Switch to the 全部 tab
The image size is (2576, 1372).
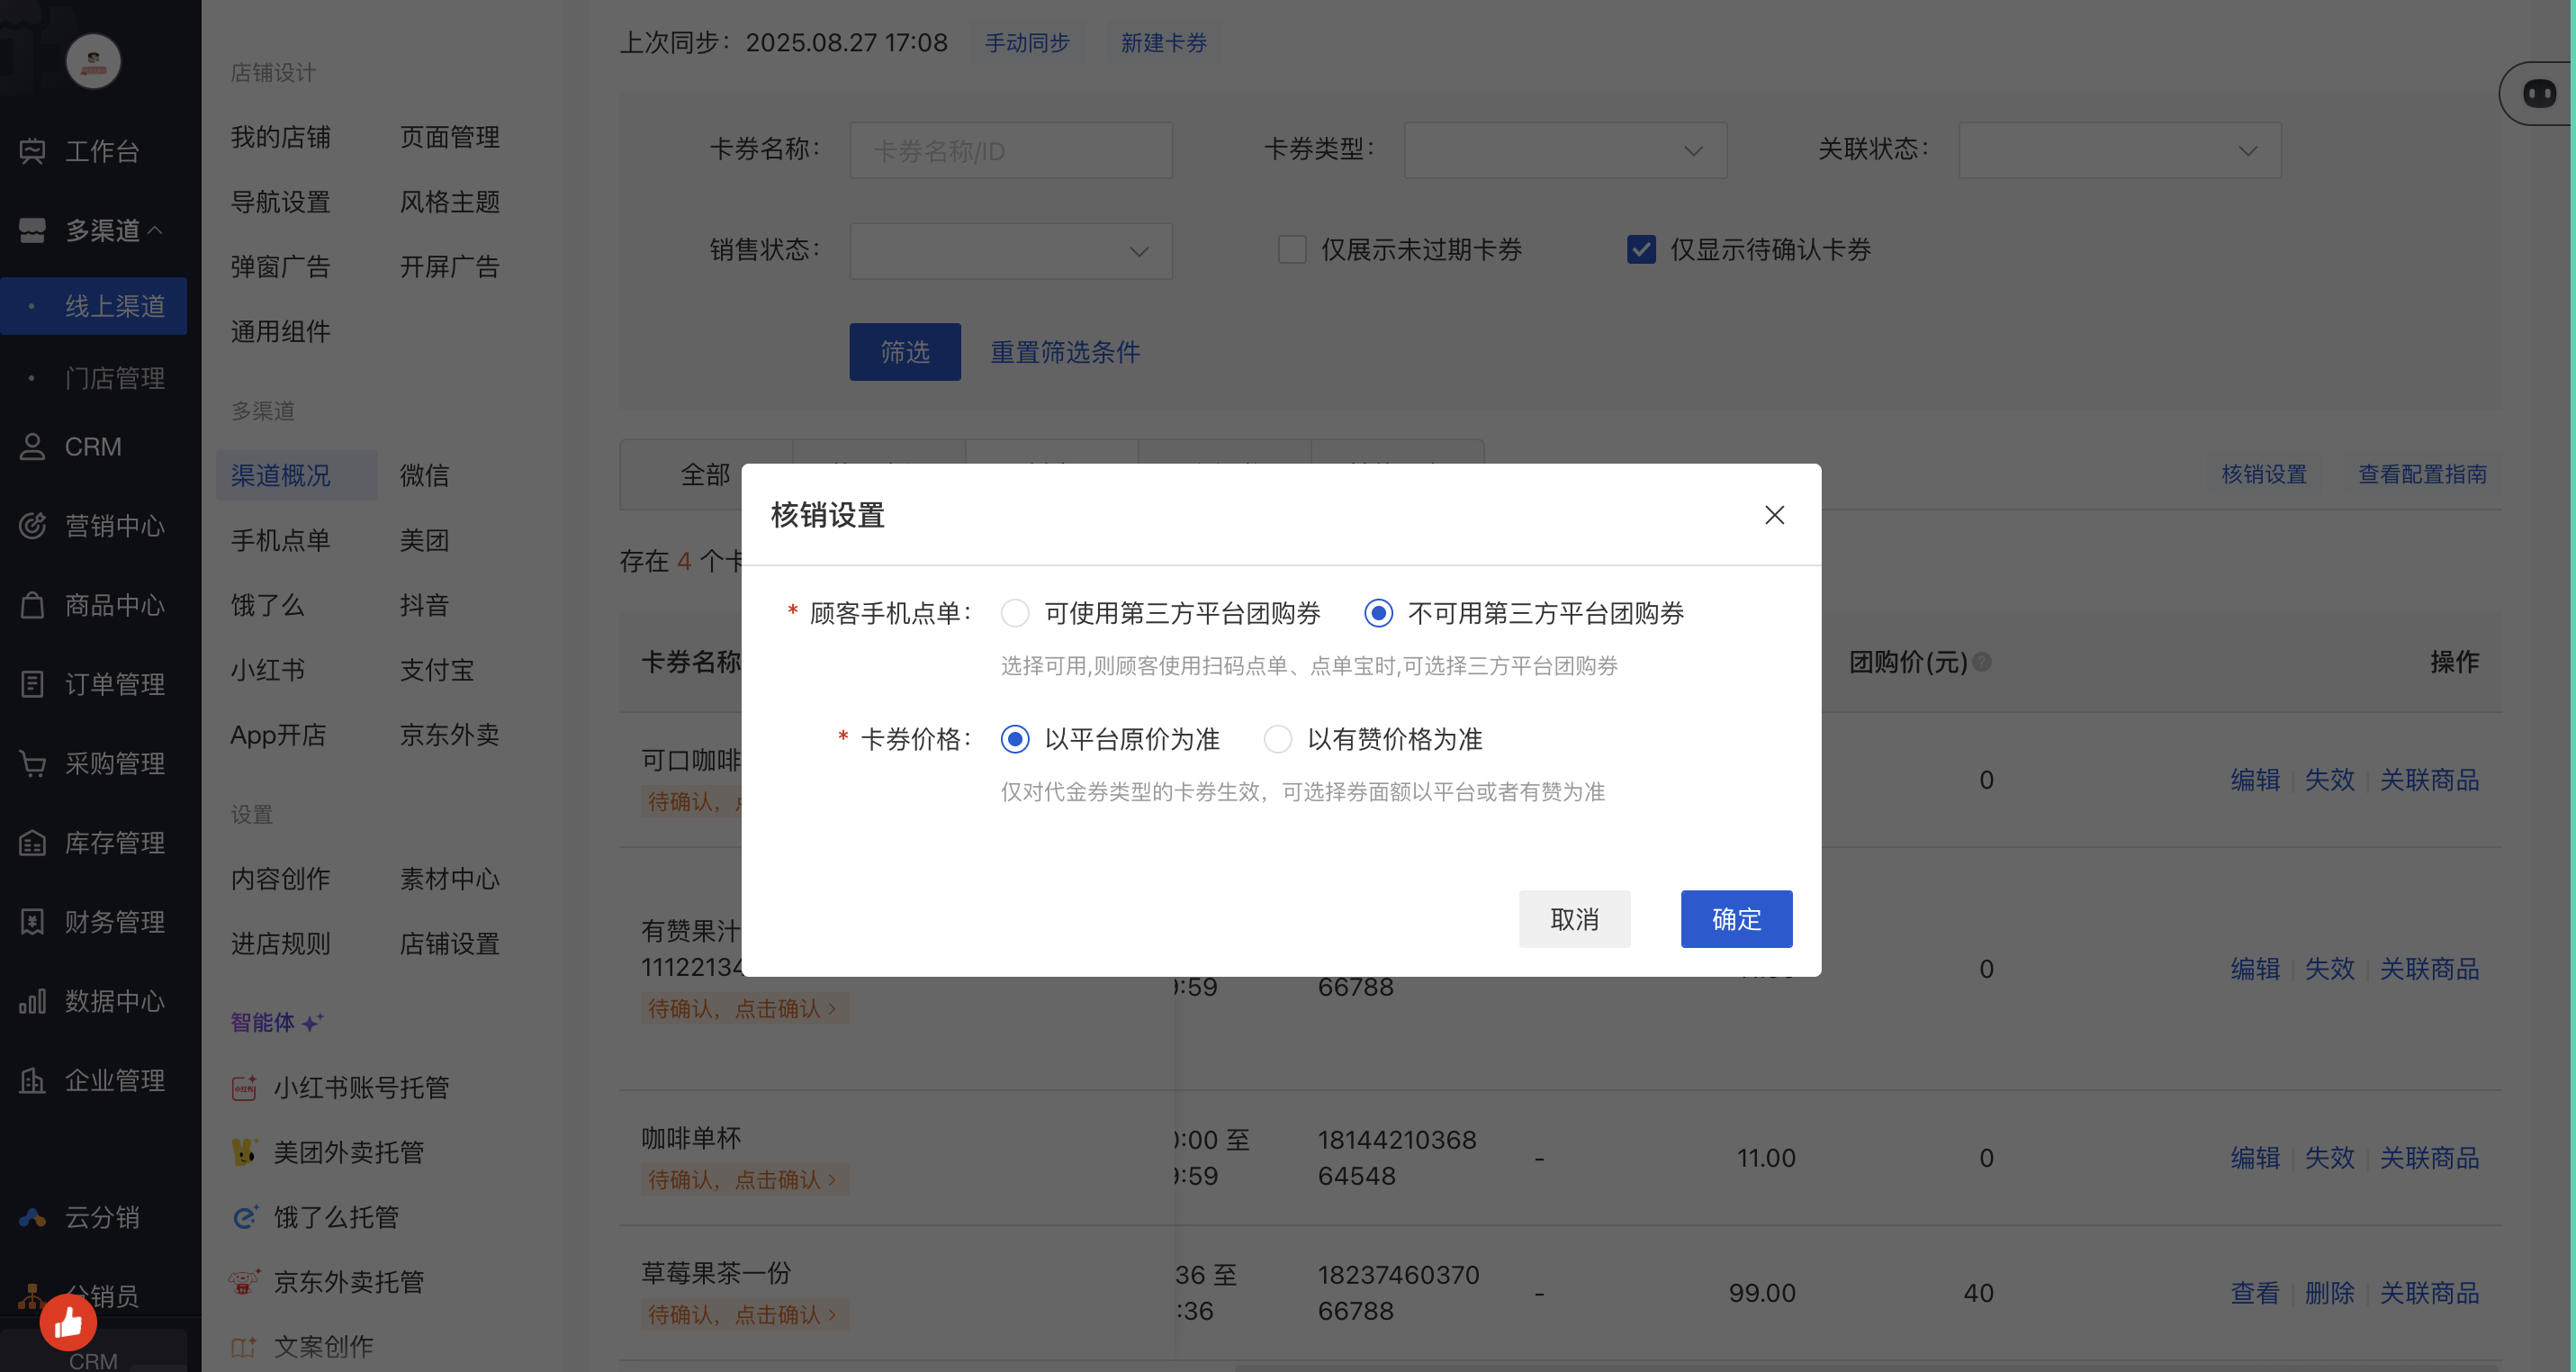(705, 475)
